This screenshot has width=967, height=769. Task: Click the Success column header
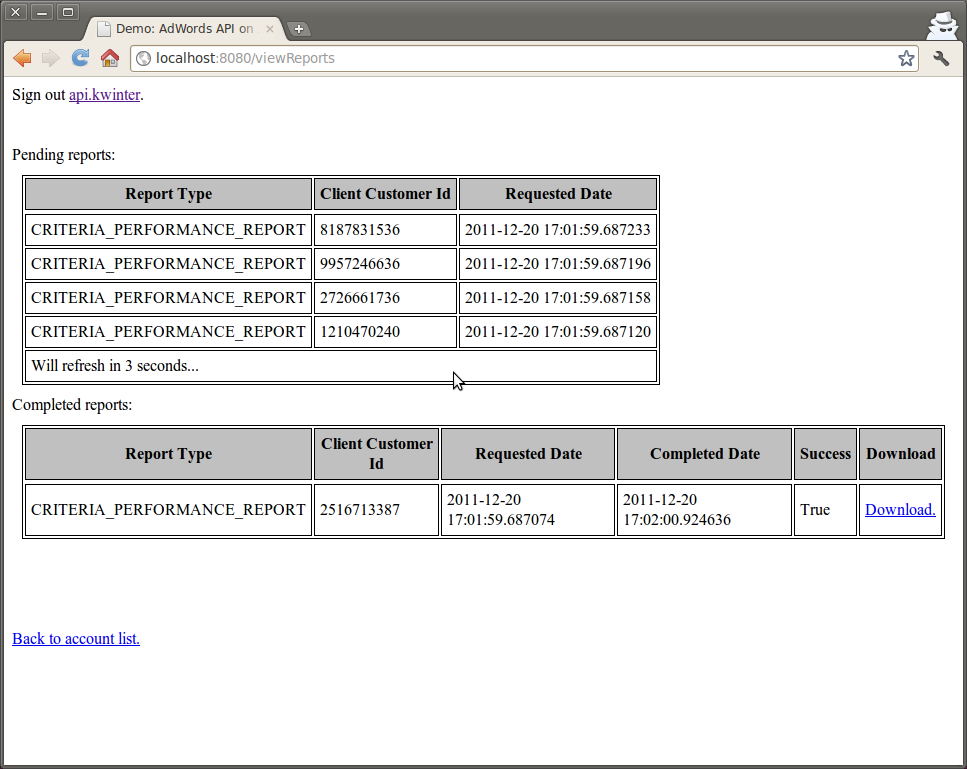[x=825, y=453]
